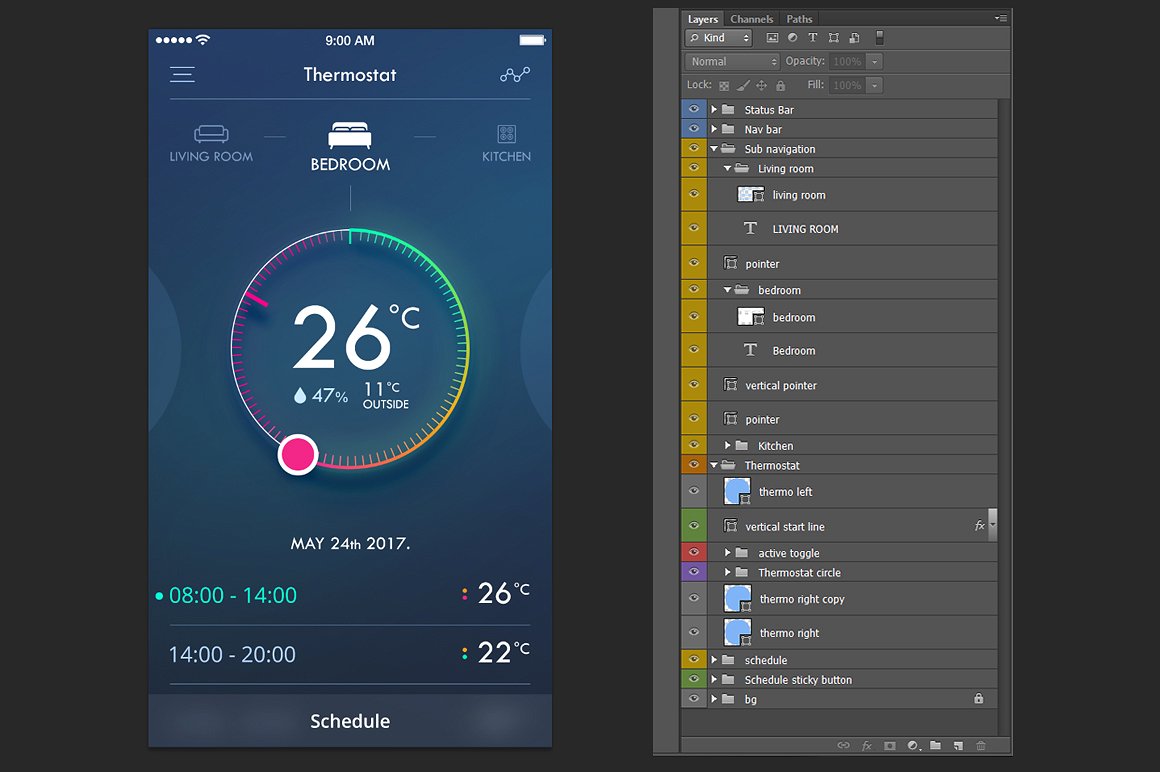
Task: Select the Filter for type layers icon
Action: click(813, 37)
